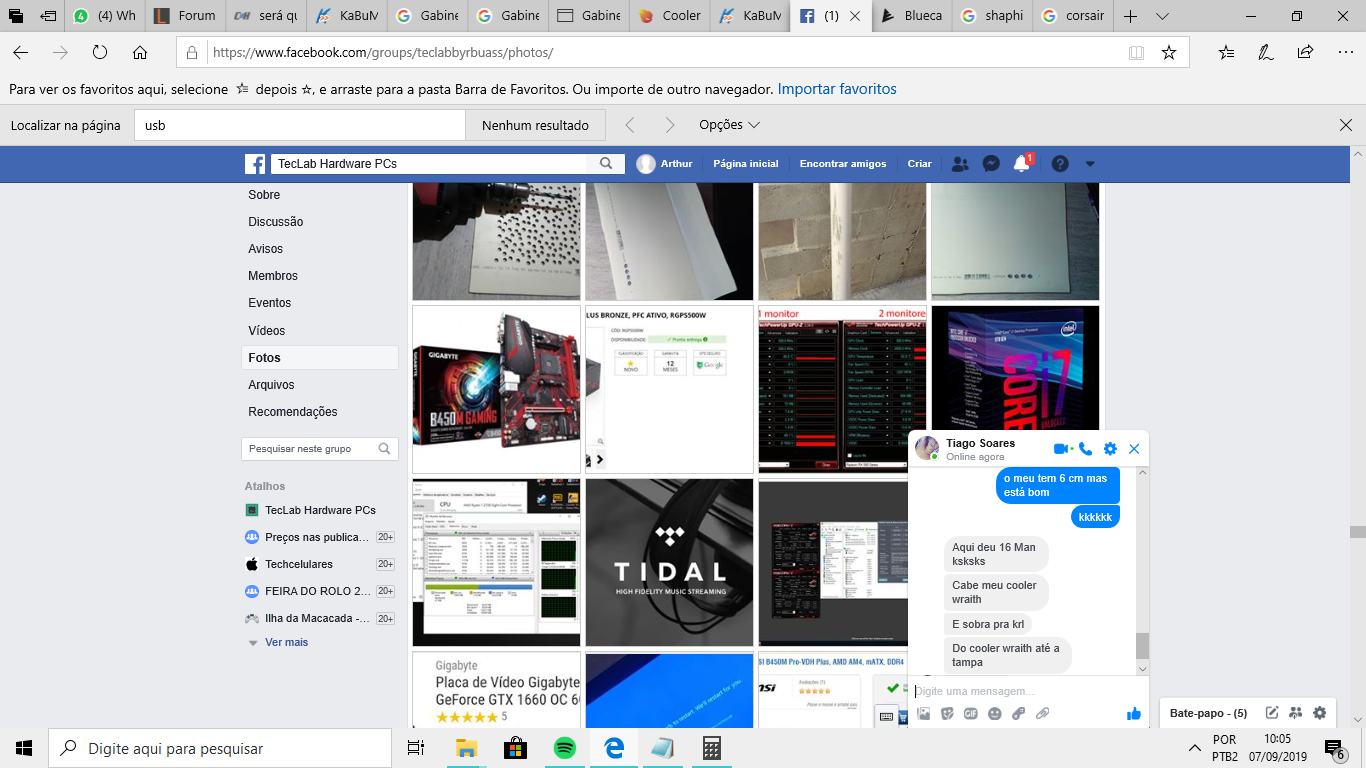
Task: Start a video call with Tiago Soares
Action: pos(1062,449)
